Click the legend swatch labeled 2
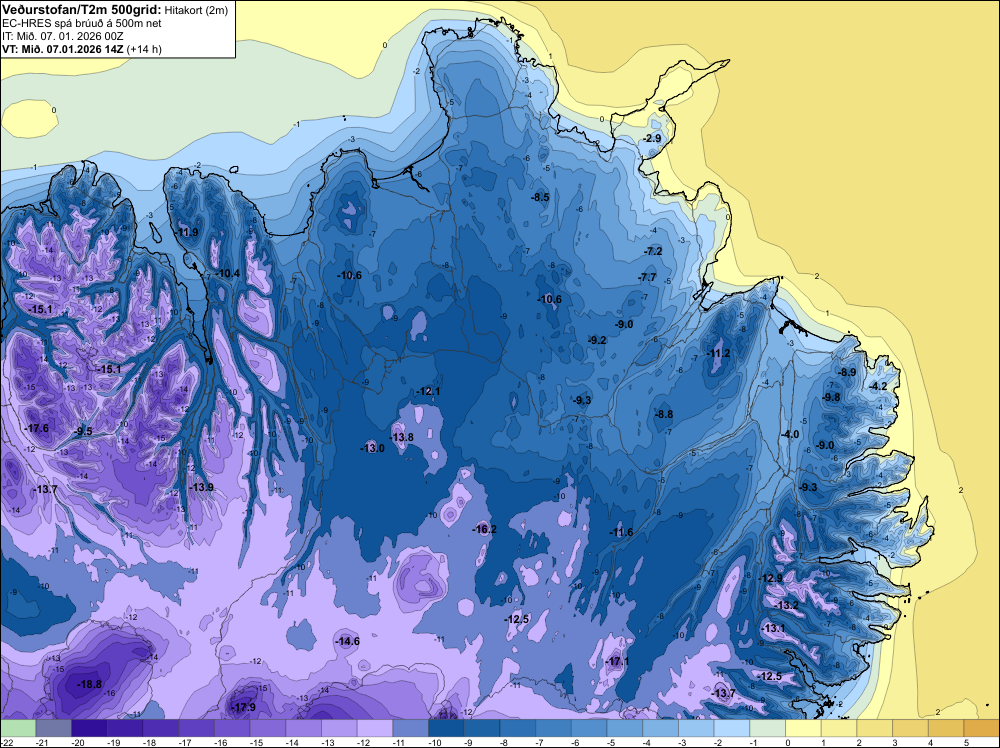The width and height of the screenshot is (1000, 748). point(875,728)
